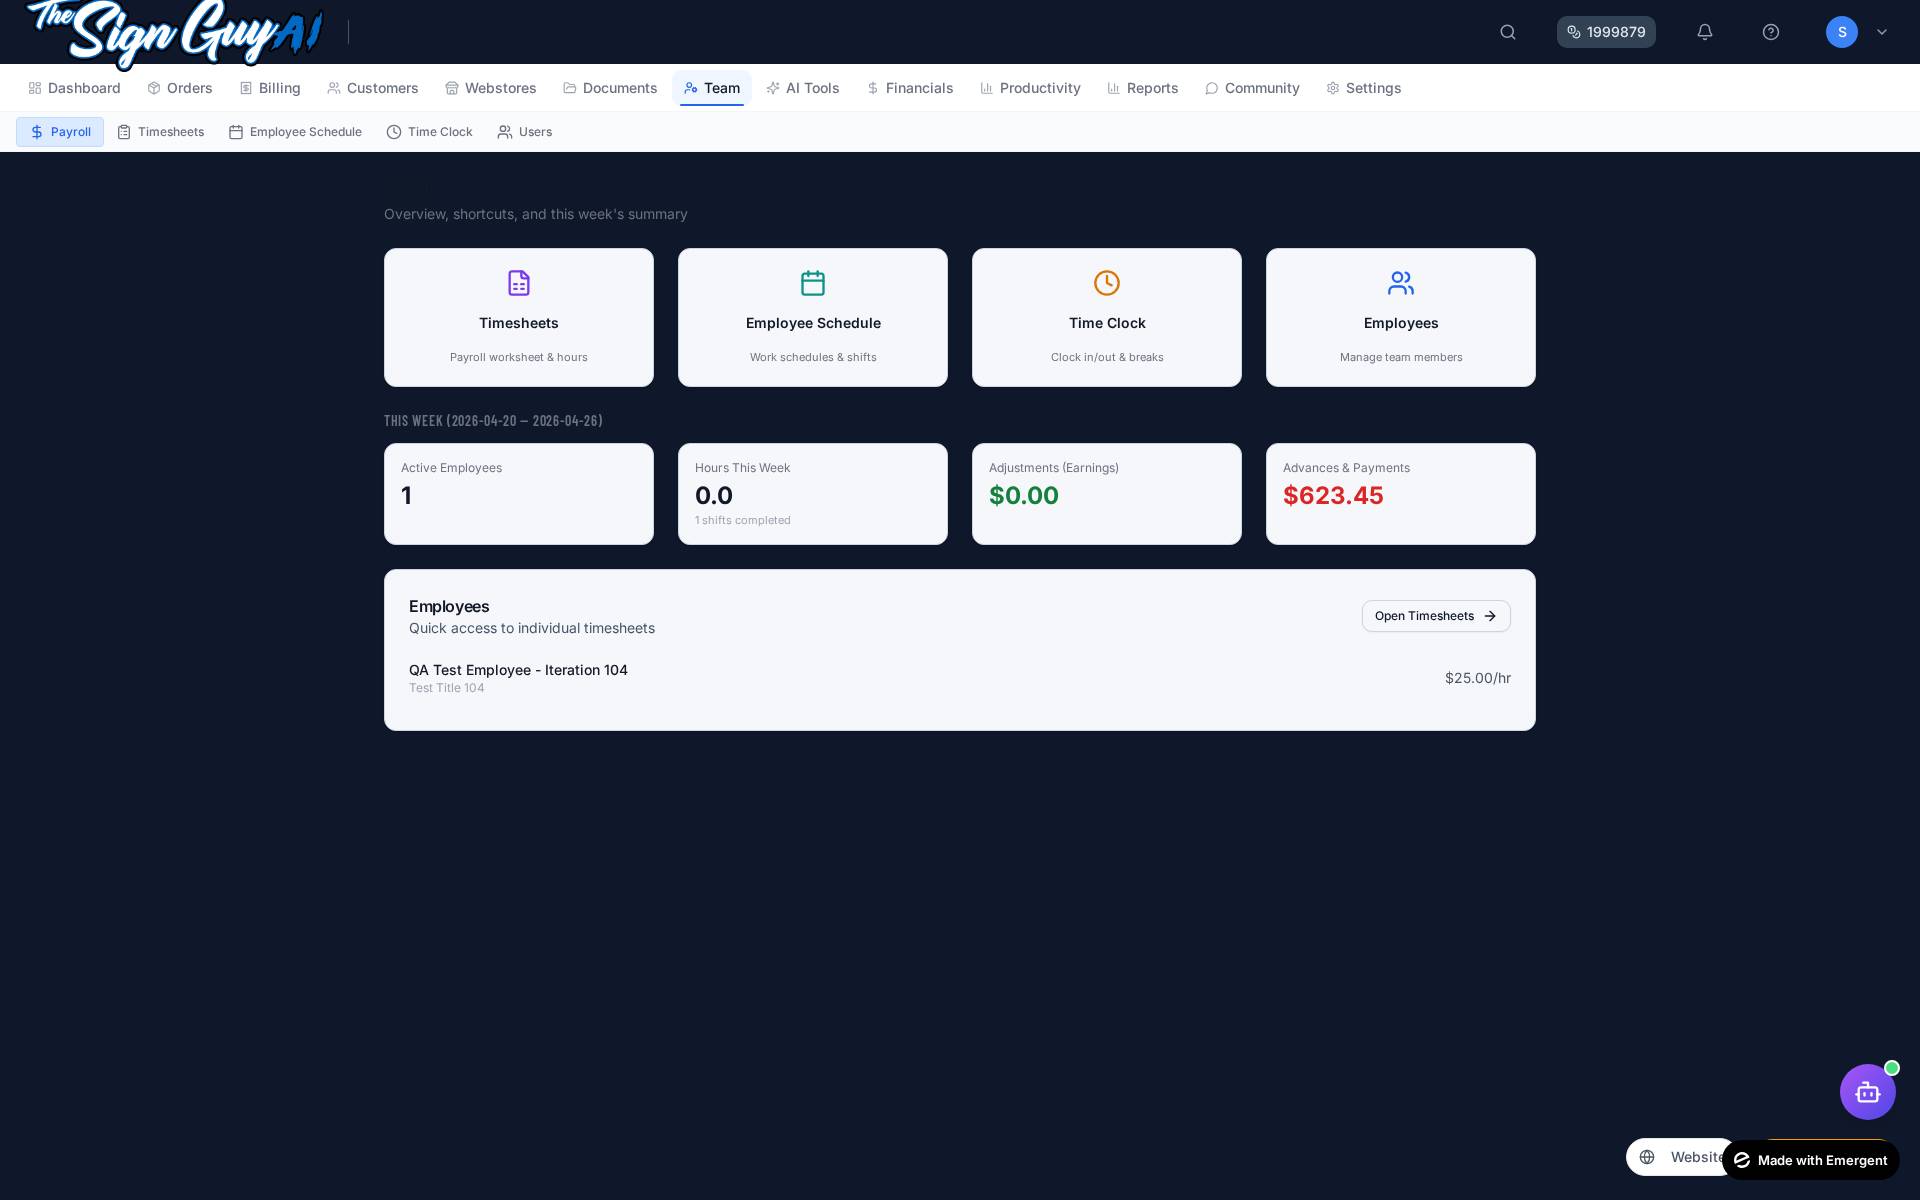
Task: Open the purple chatbot assistant button
Action: [1868, 1092]
